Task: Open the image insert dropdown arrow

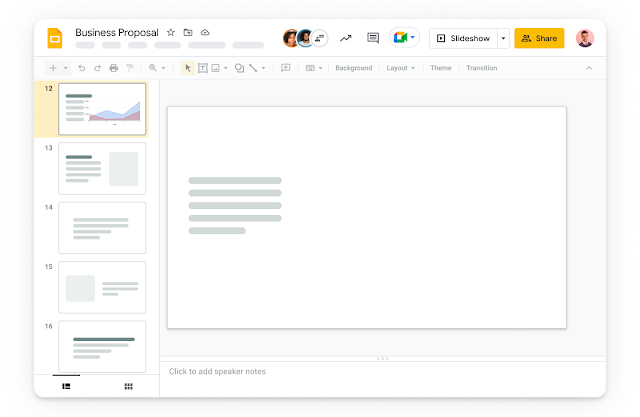Action: point(225,68)
